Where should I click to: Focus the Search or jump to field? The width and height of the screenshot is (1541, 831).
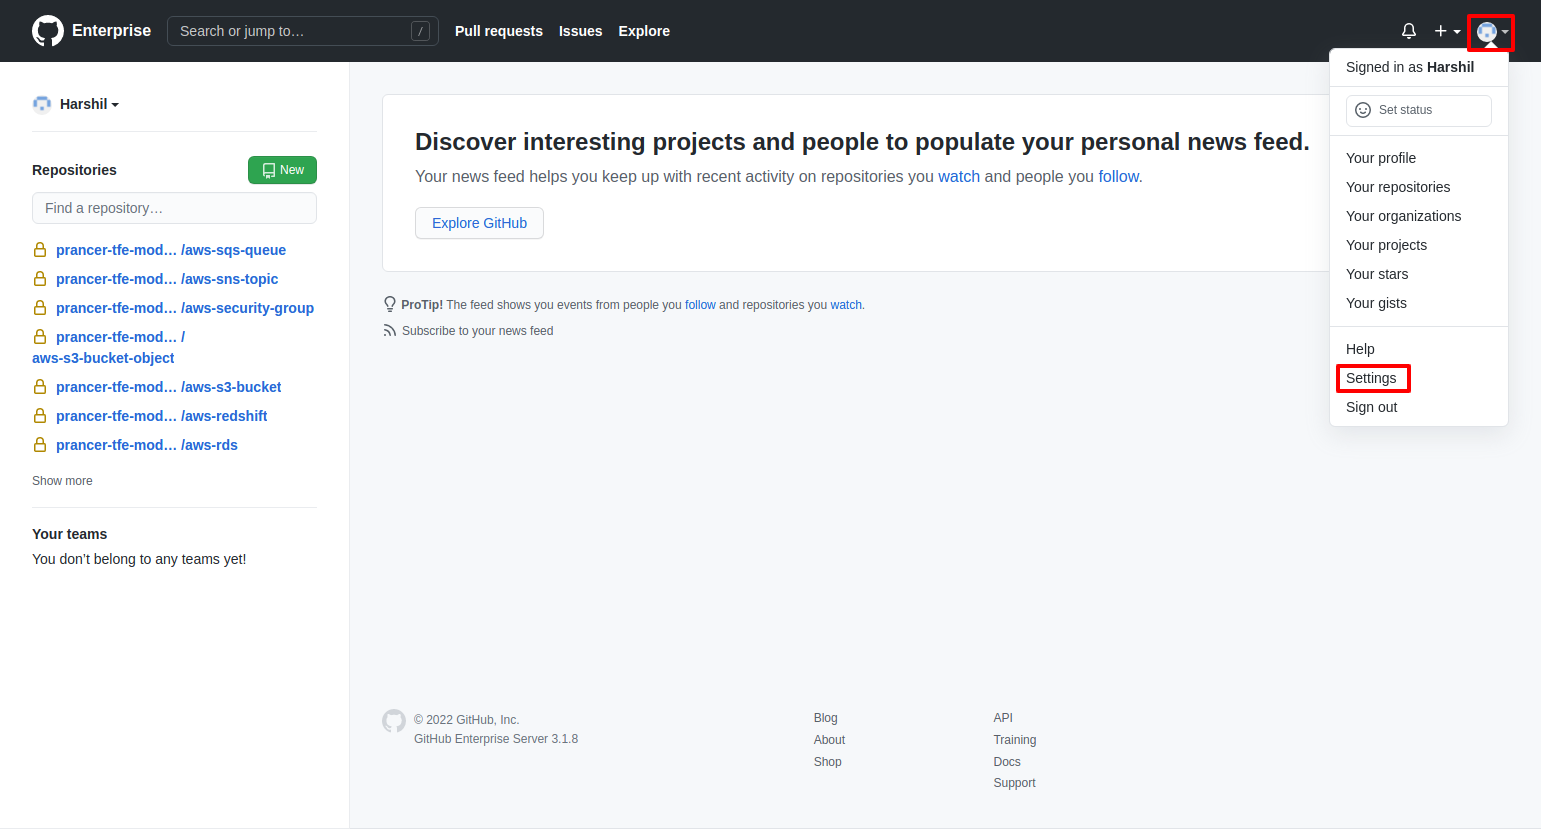302,31
